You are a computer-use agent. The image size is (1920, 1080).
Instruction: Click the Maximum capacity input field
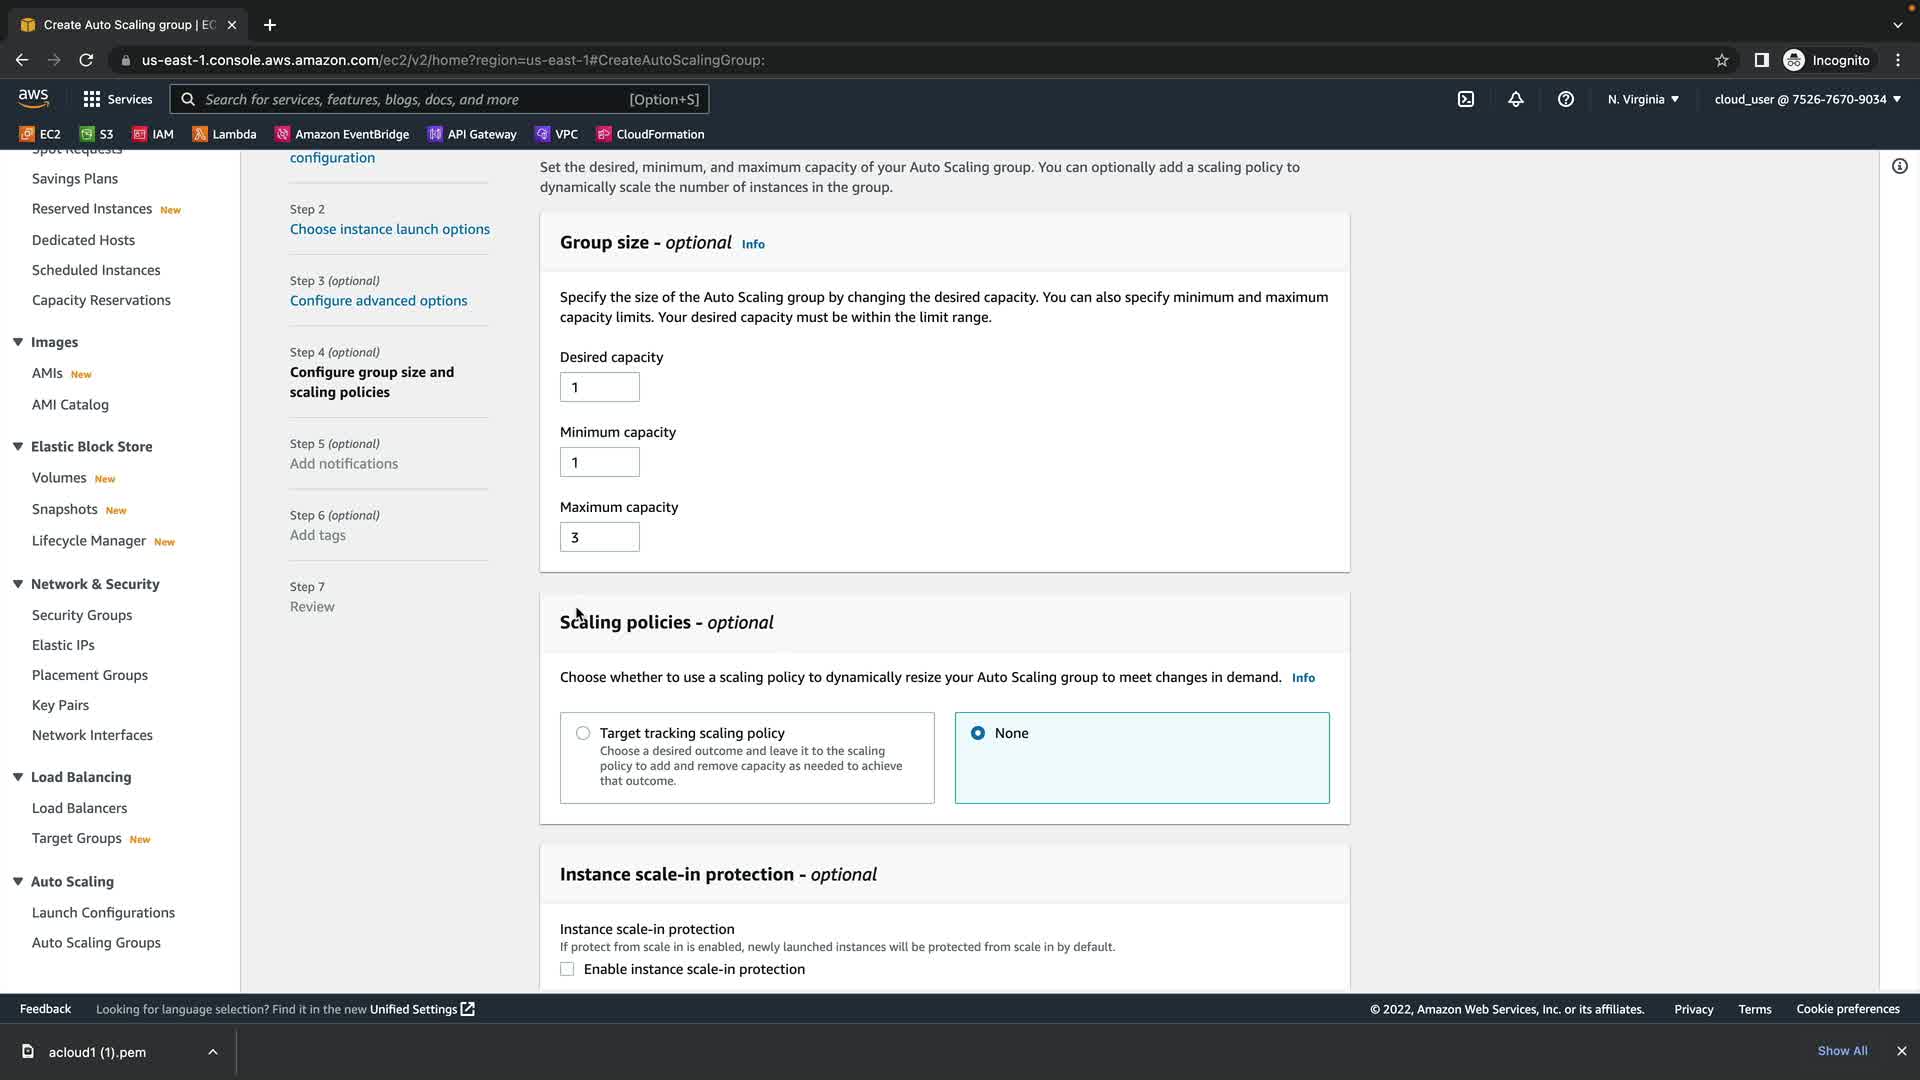[x=599, y=537]
